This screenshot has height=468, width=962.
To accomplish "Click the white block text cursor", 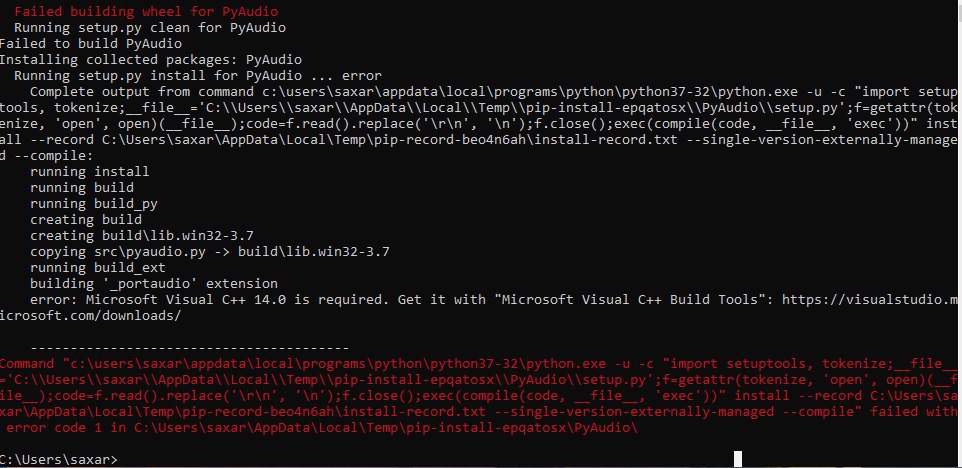I will [738, 459].
